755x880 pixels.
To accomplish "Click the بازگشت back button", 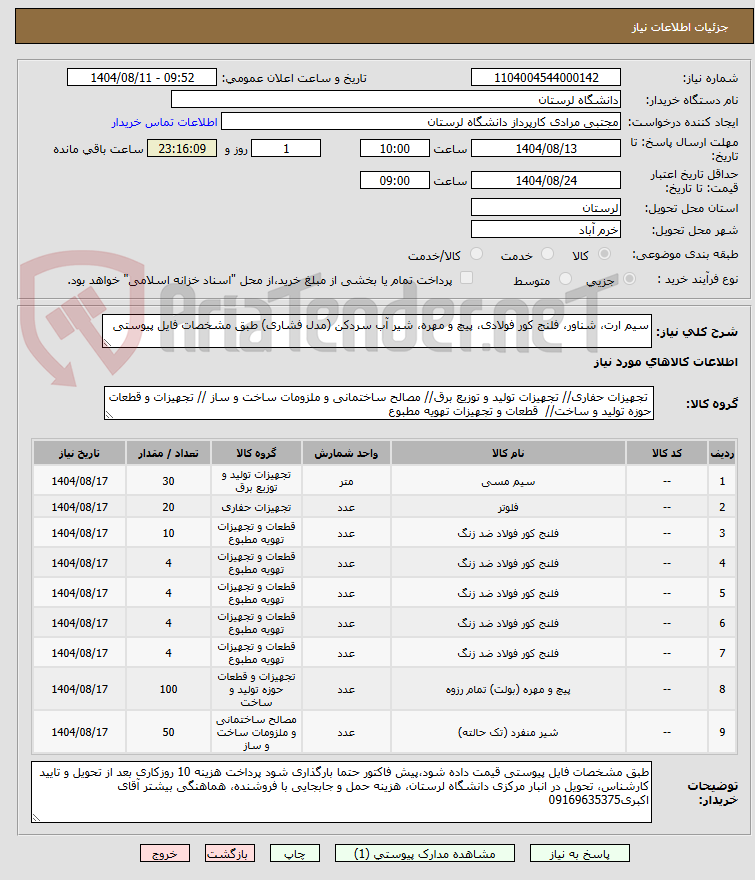I will coord(230,854).
